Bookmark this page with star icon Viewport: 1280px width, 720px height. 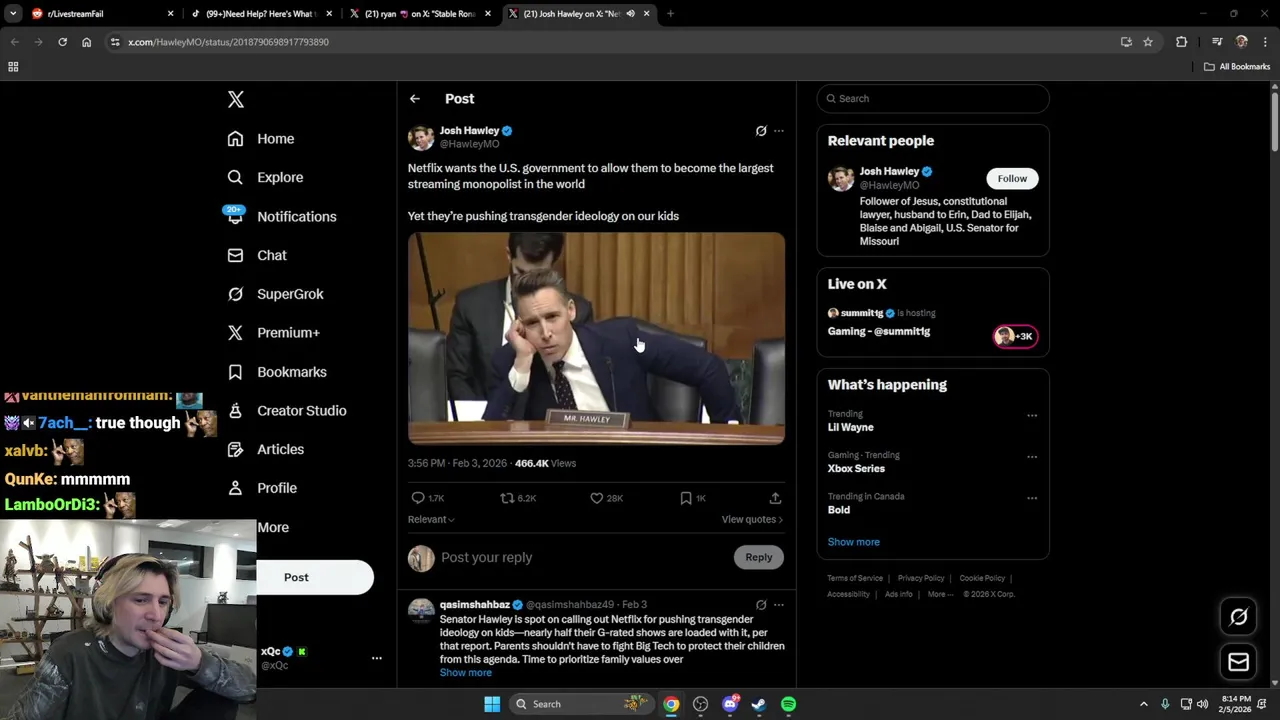1148,42
